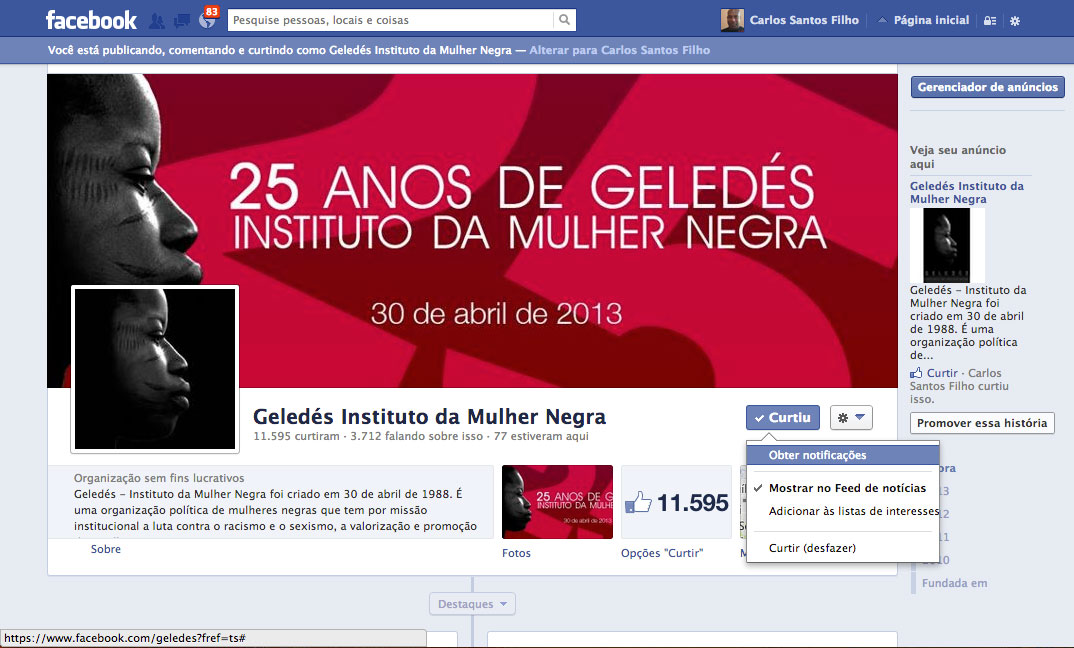The image size is (1074, 648).
Task: Select Curtir (desfazer) option
Action: click(x=842, y=548)
